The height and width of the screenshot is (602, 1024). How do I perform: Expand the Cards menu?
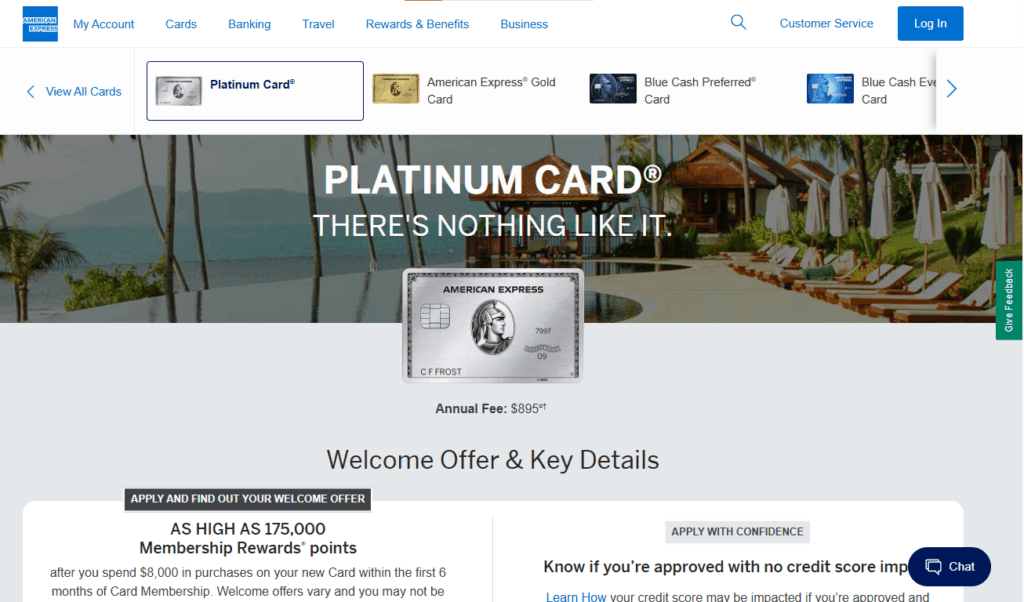click(181, 24)
